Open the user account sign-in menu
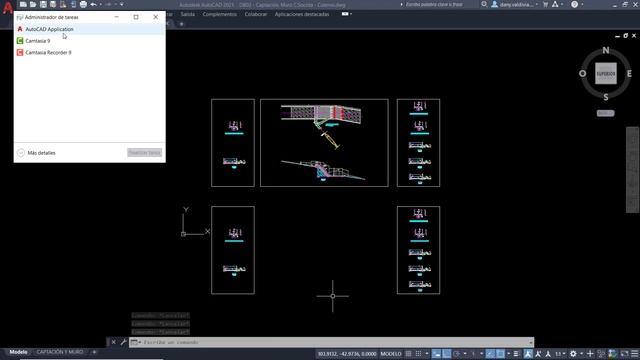The image size is (640, 360). [x=514, y=4]
